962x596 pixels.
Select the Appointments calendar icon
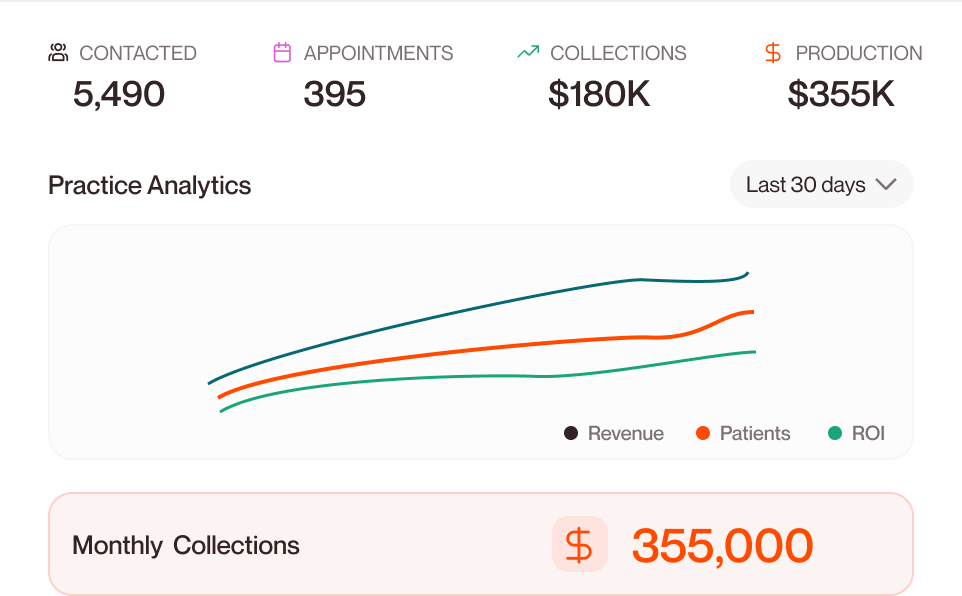tap(283, 52)
